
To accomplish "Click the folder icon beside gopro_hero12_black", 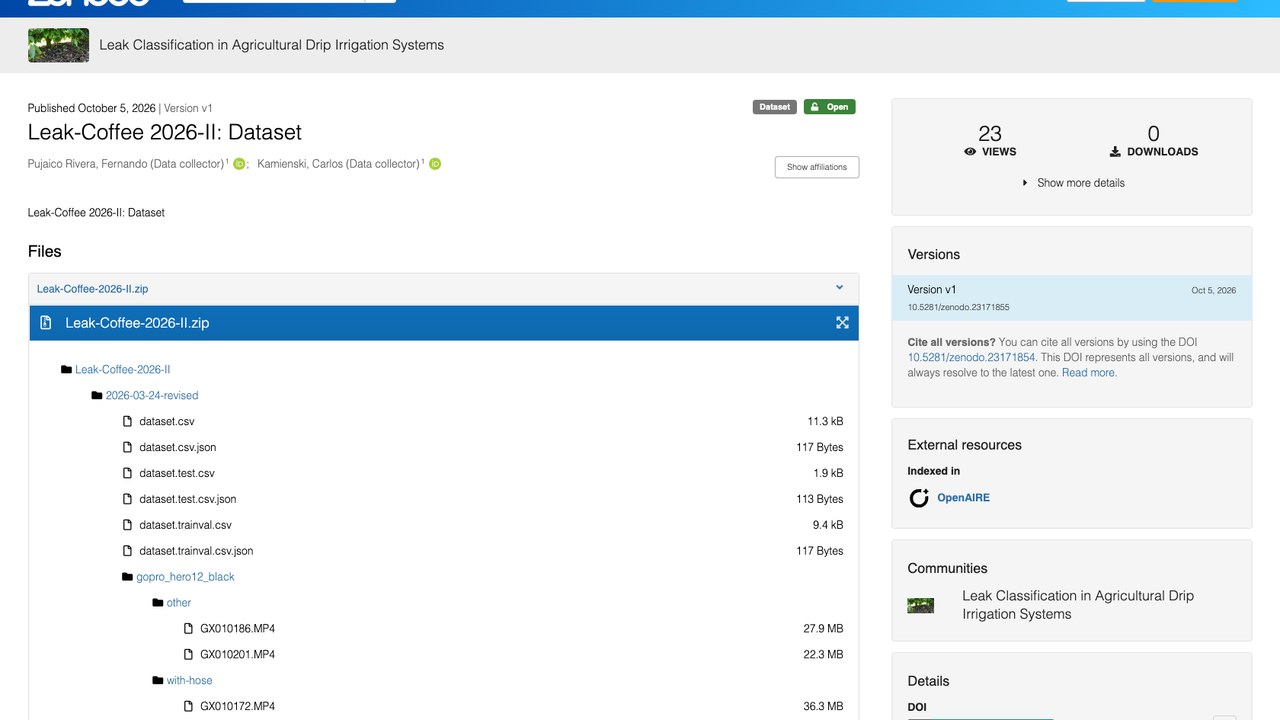I will pyautogui.click(x=127, y=577).
